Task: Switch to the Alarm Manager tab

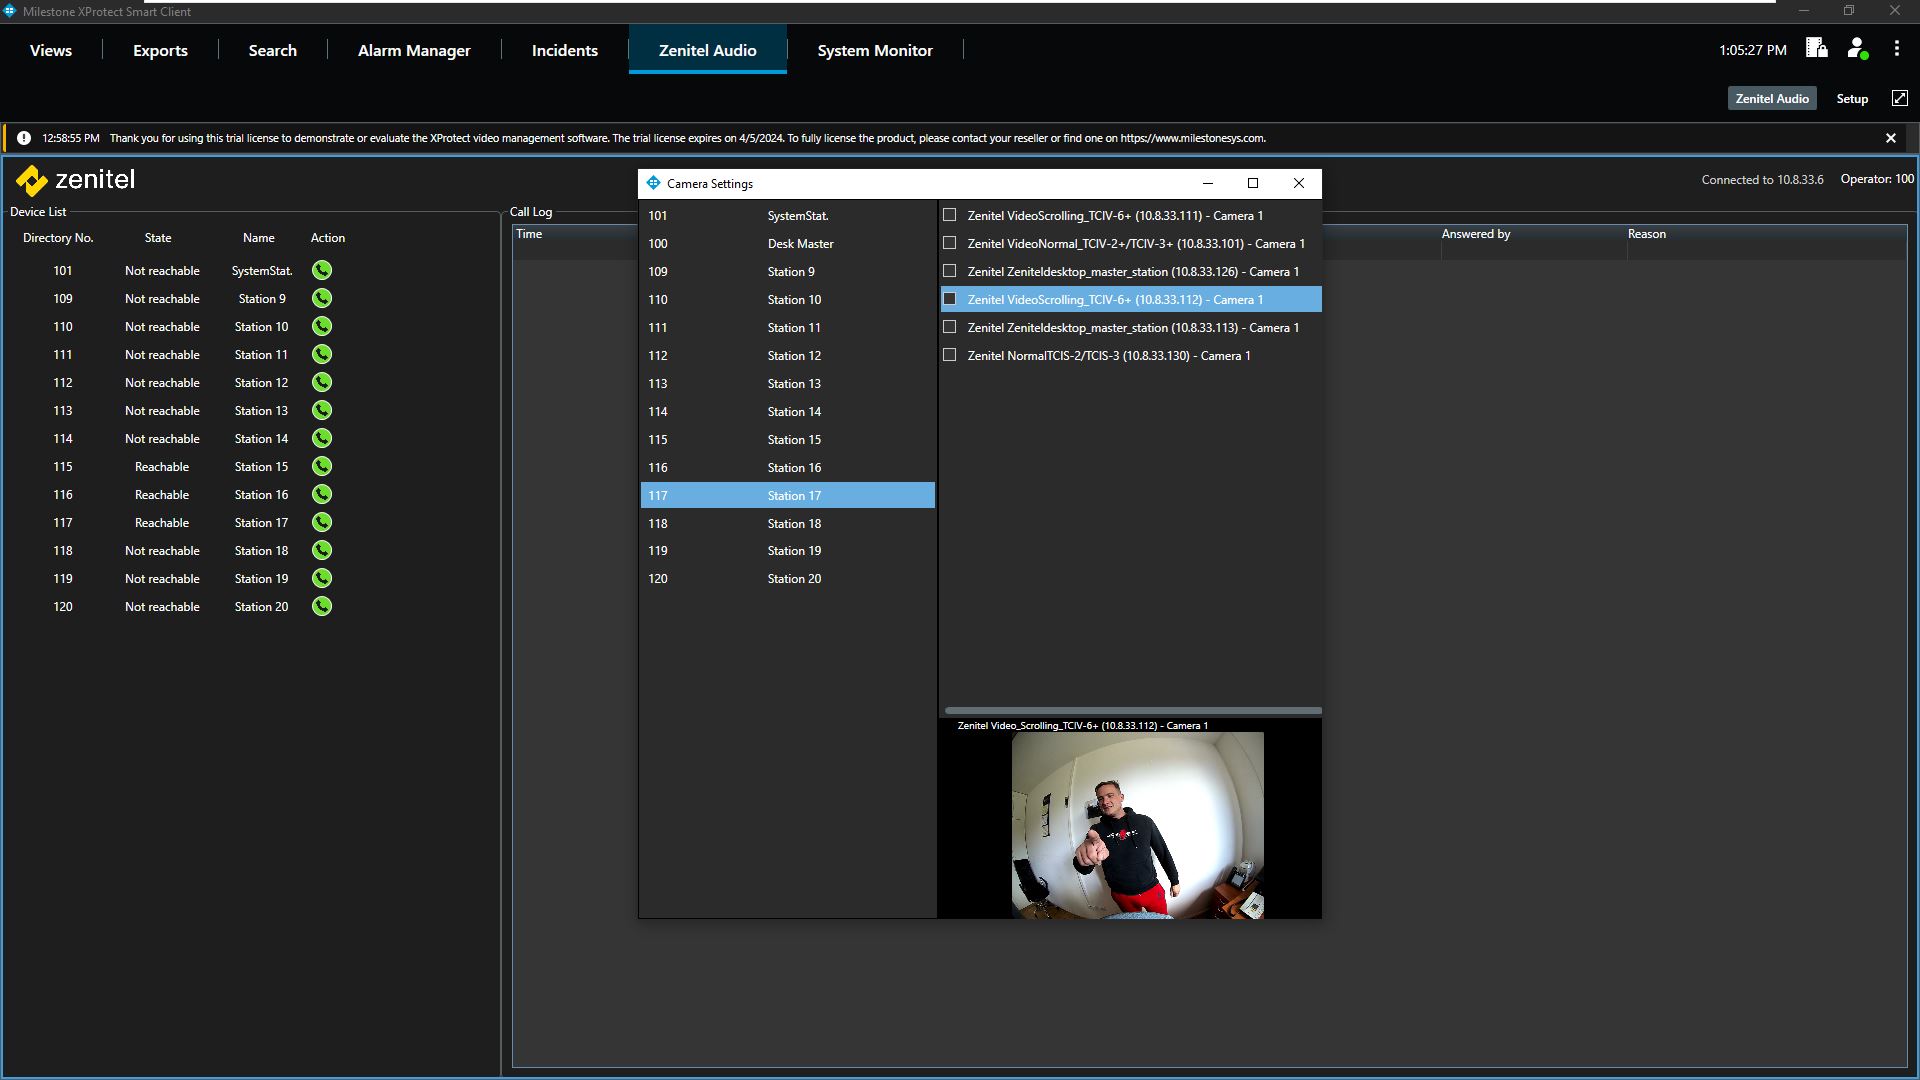Action: pos(414,50)
